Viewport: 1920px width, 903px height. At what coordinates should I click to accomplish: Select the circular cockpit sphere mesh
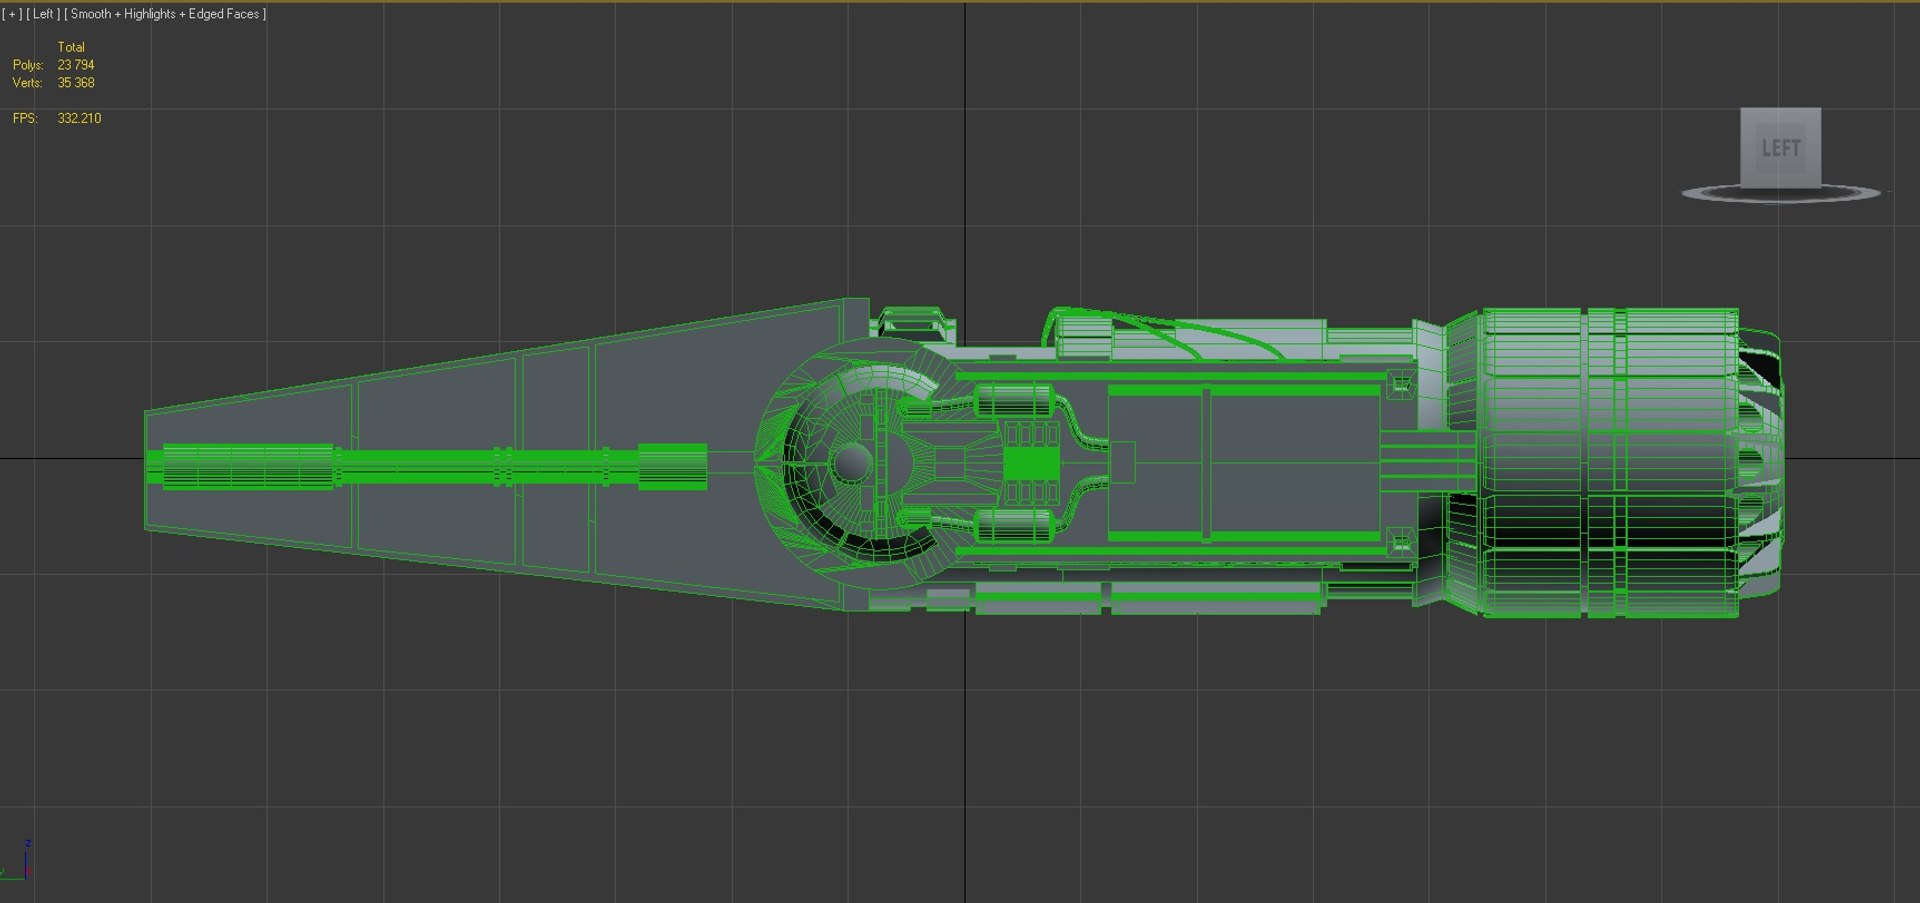click(852, 462)
